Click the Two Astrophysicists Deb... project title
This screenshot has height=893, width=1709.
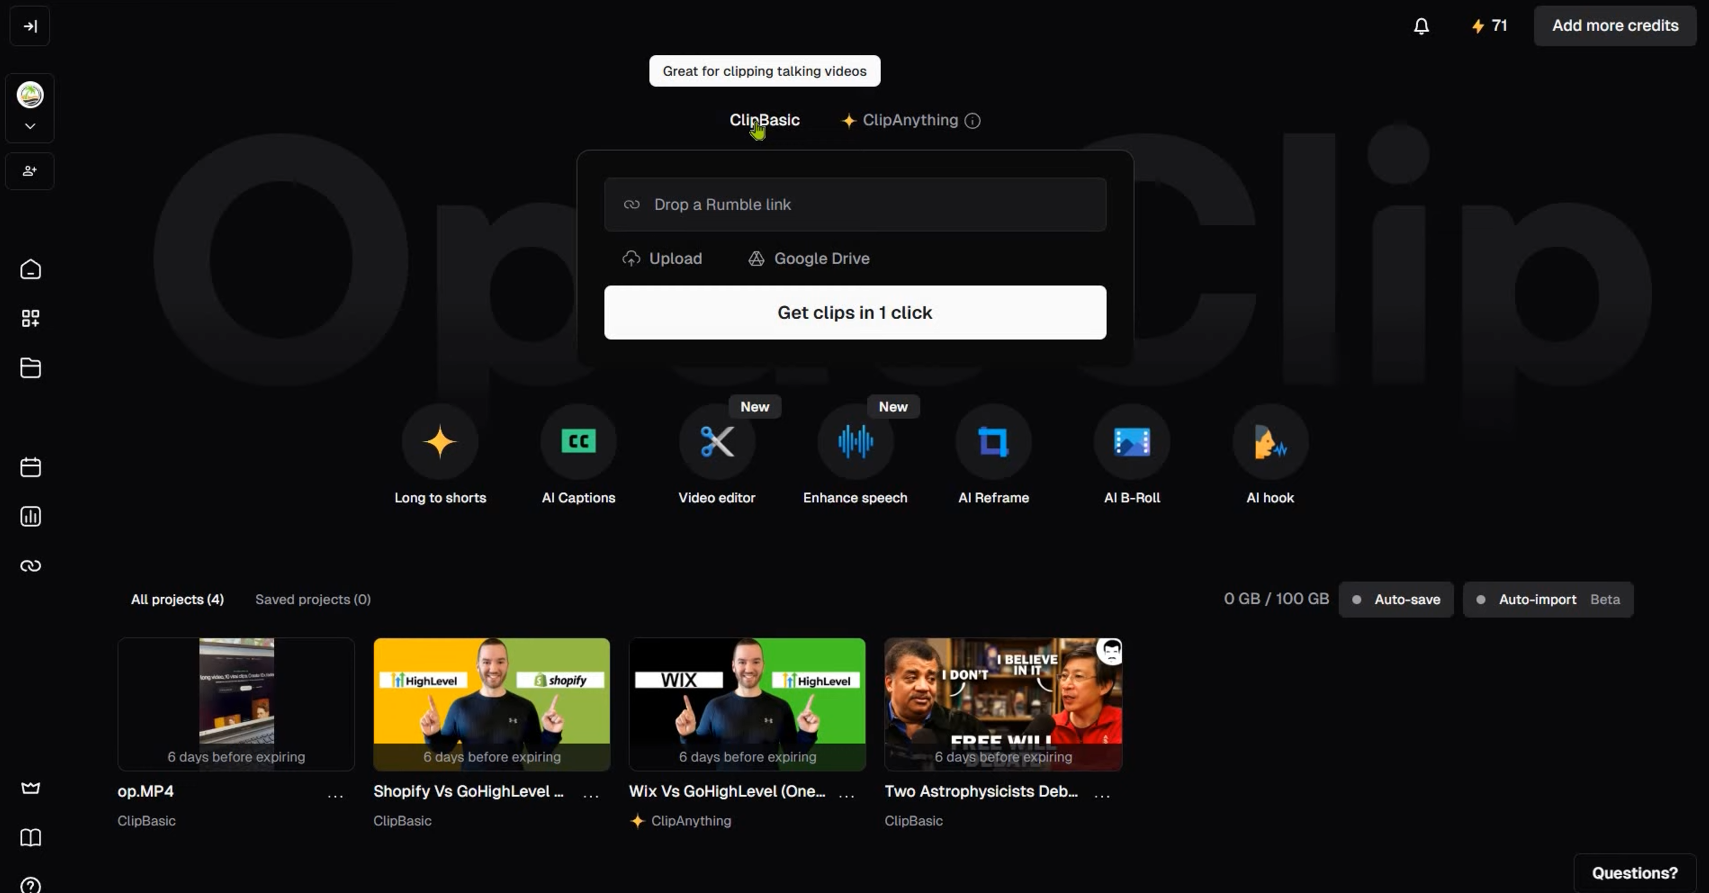[981, 791]
